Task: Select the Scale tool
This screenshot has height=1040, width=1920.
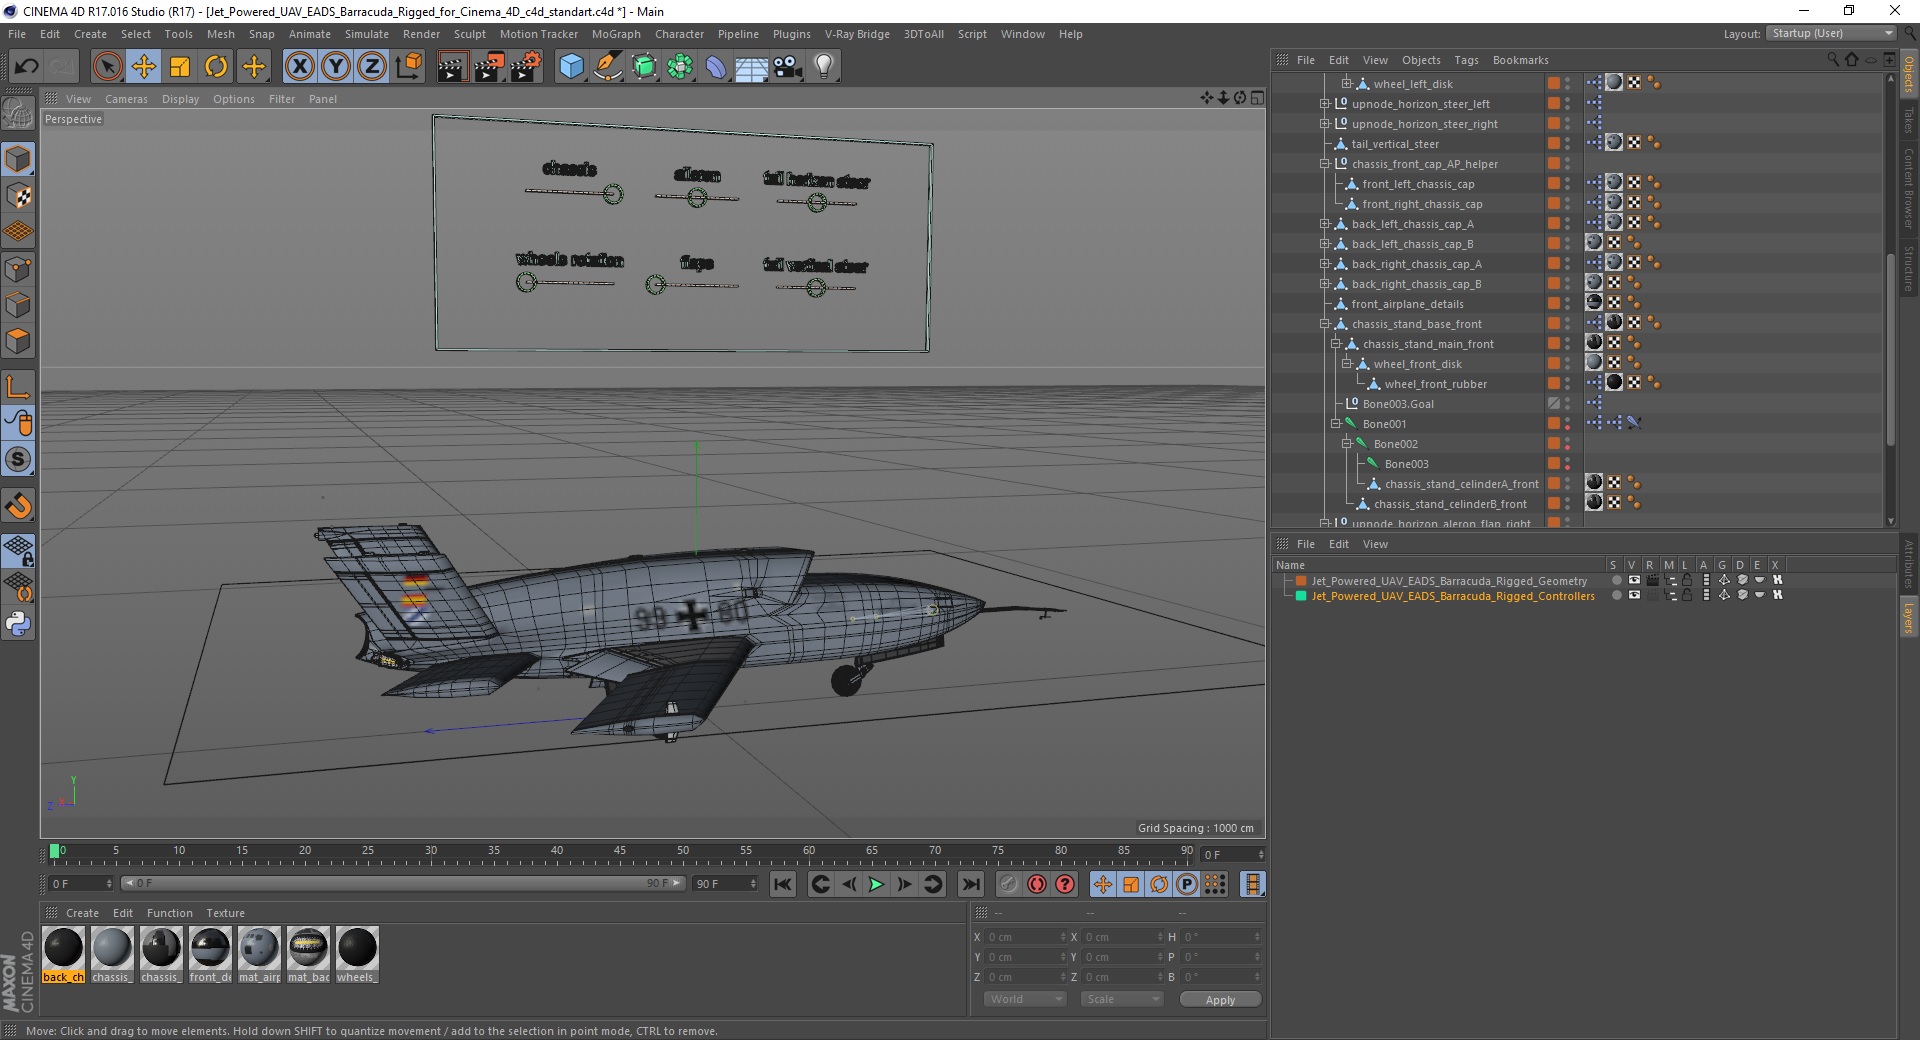Action: click(x=180, y=67)
